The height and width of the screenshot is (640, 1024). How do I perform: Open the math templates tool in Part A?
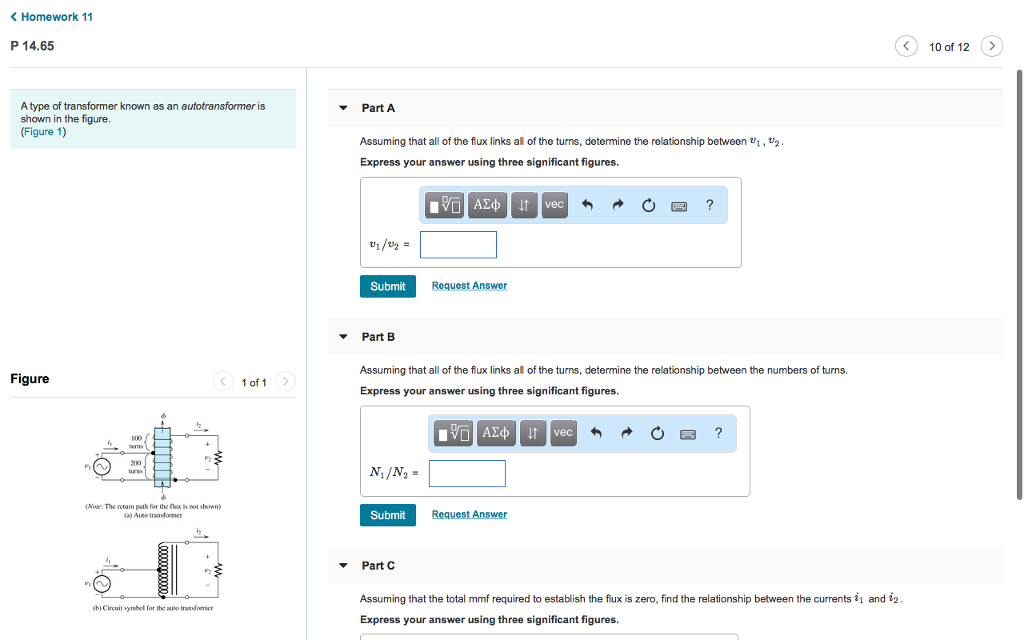coord(446,205)
